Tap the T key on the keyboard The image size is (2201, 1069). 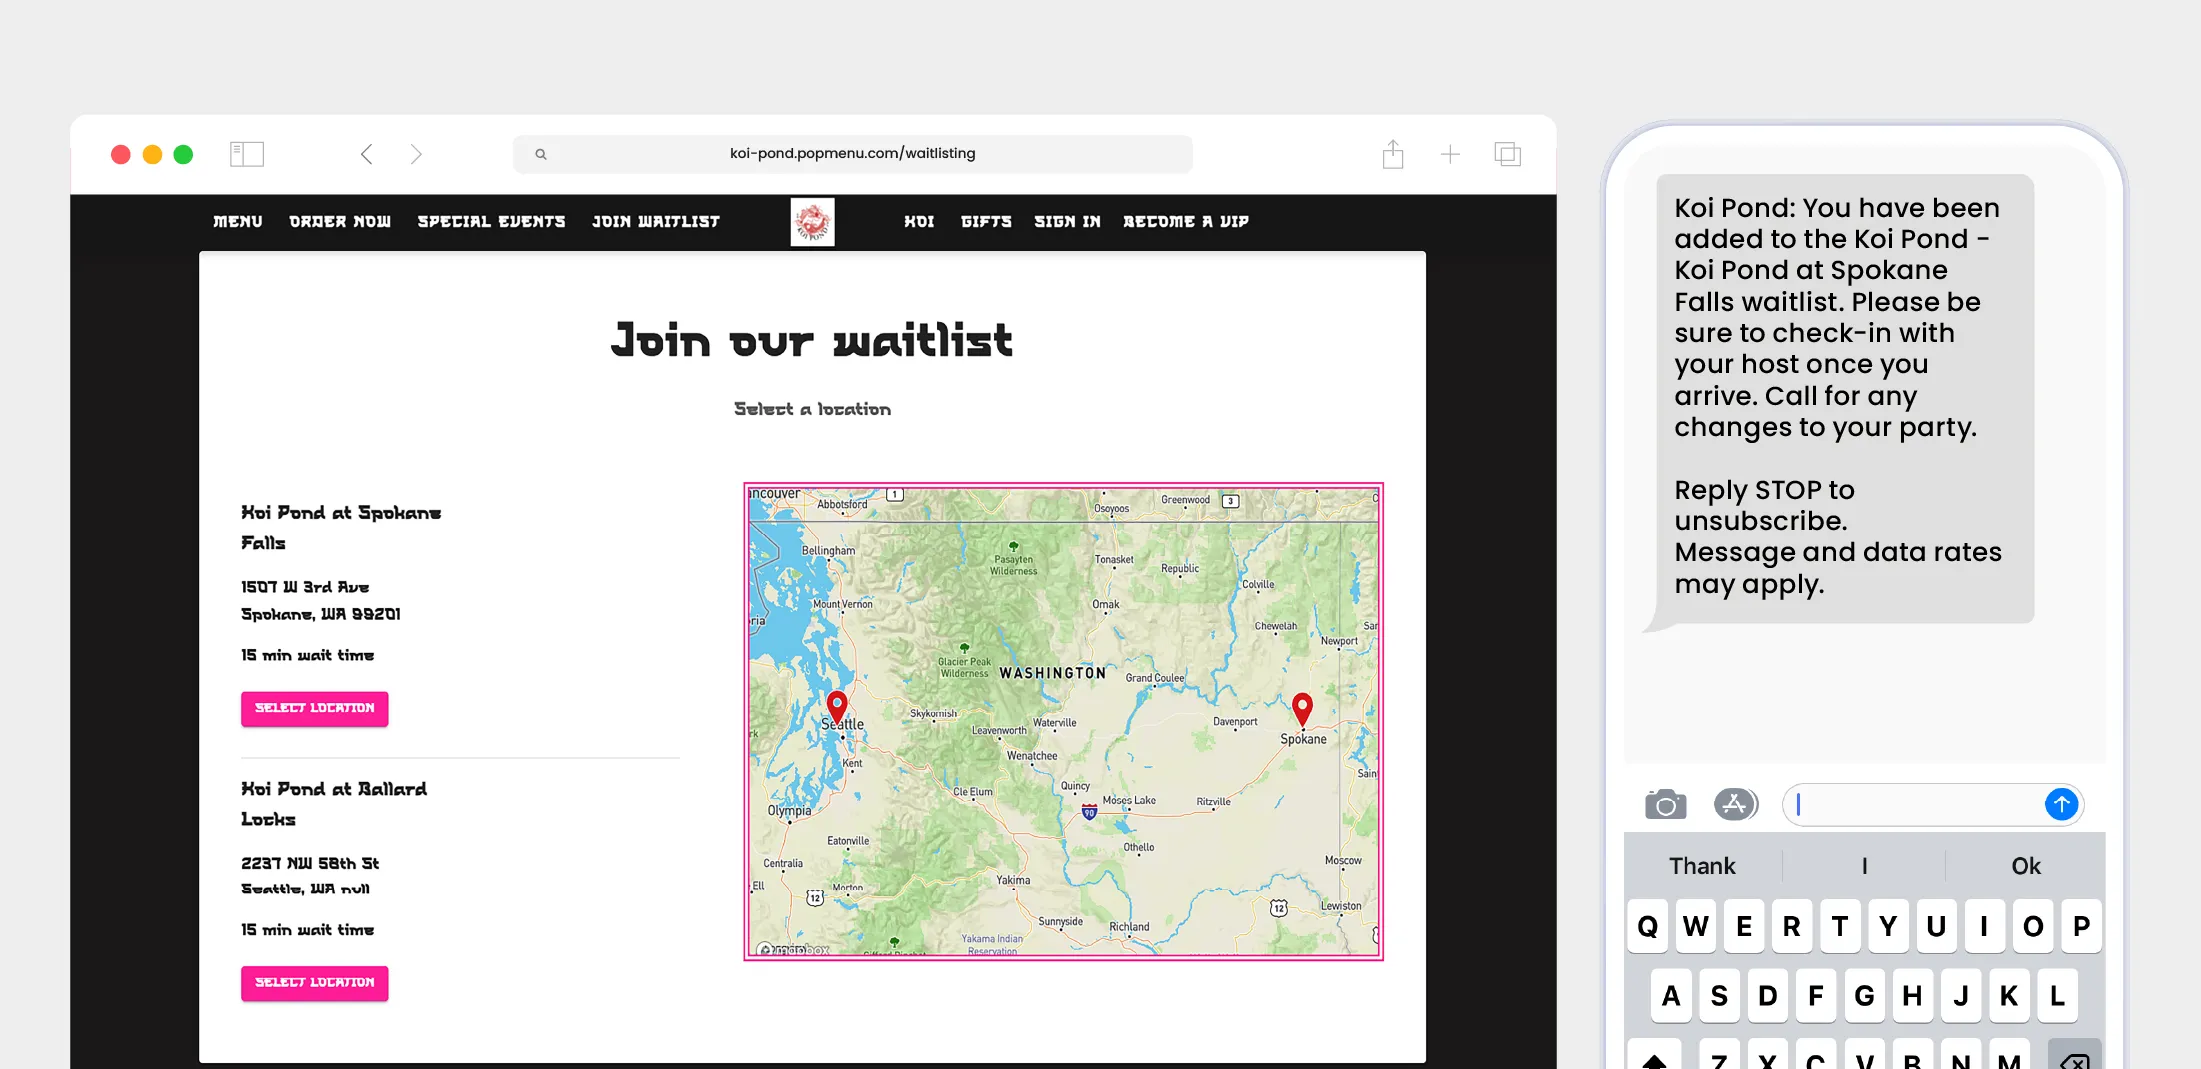coord(1839,926)
